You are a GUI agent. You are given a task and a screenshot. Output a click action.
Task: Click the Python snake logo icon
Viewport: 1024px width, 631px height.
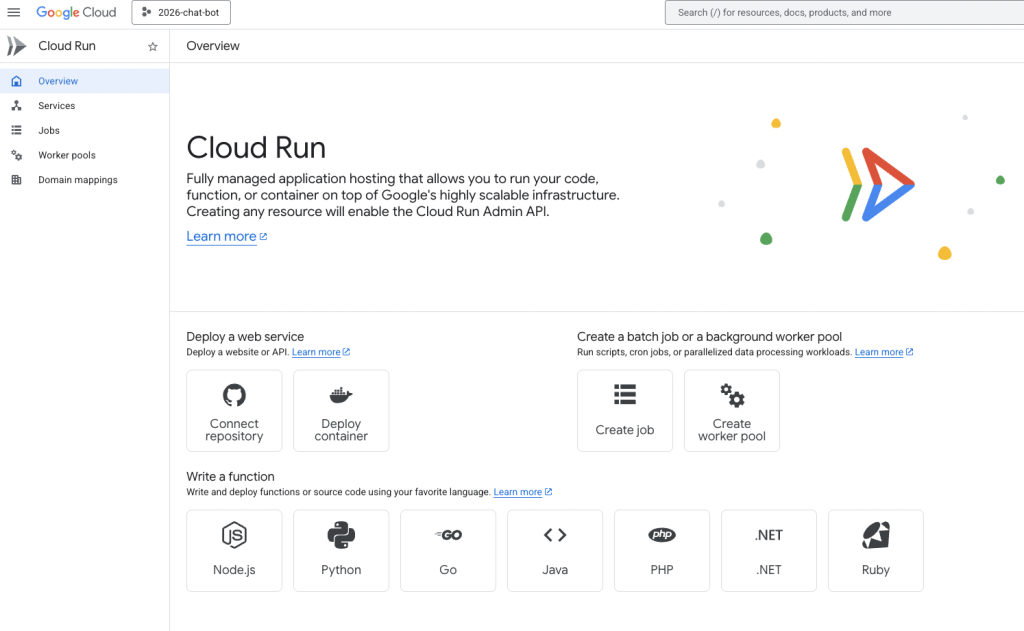(x=341, y=535)
